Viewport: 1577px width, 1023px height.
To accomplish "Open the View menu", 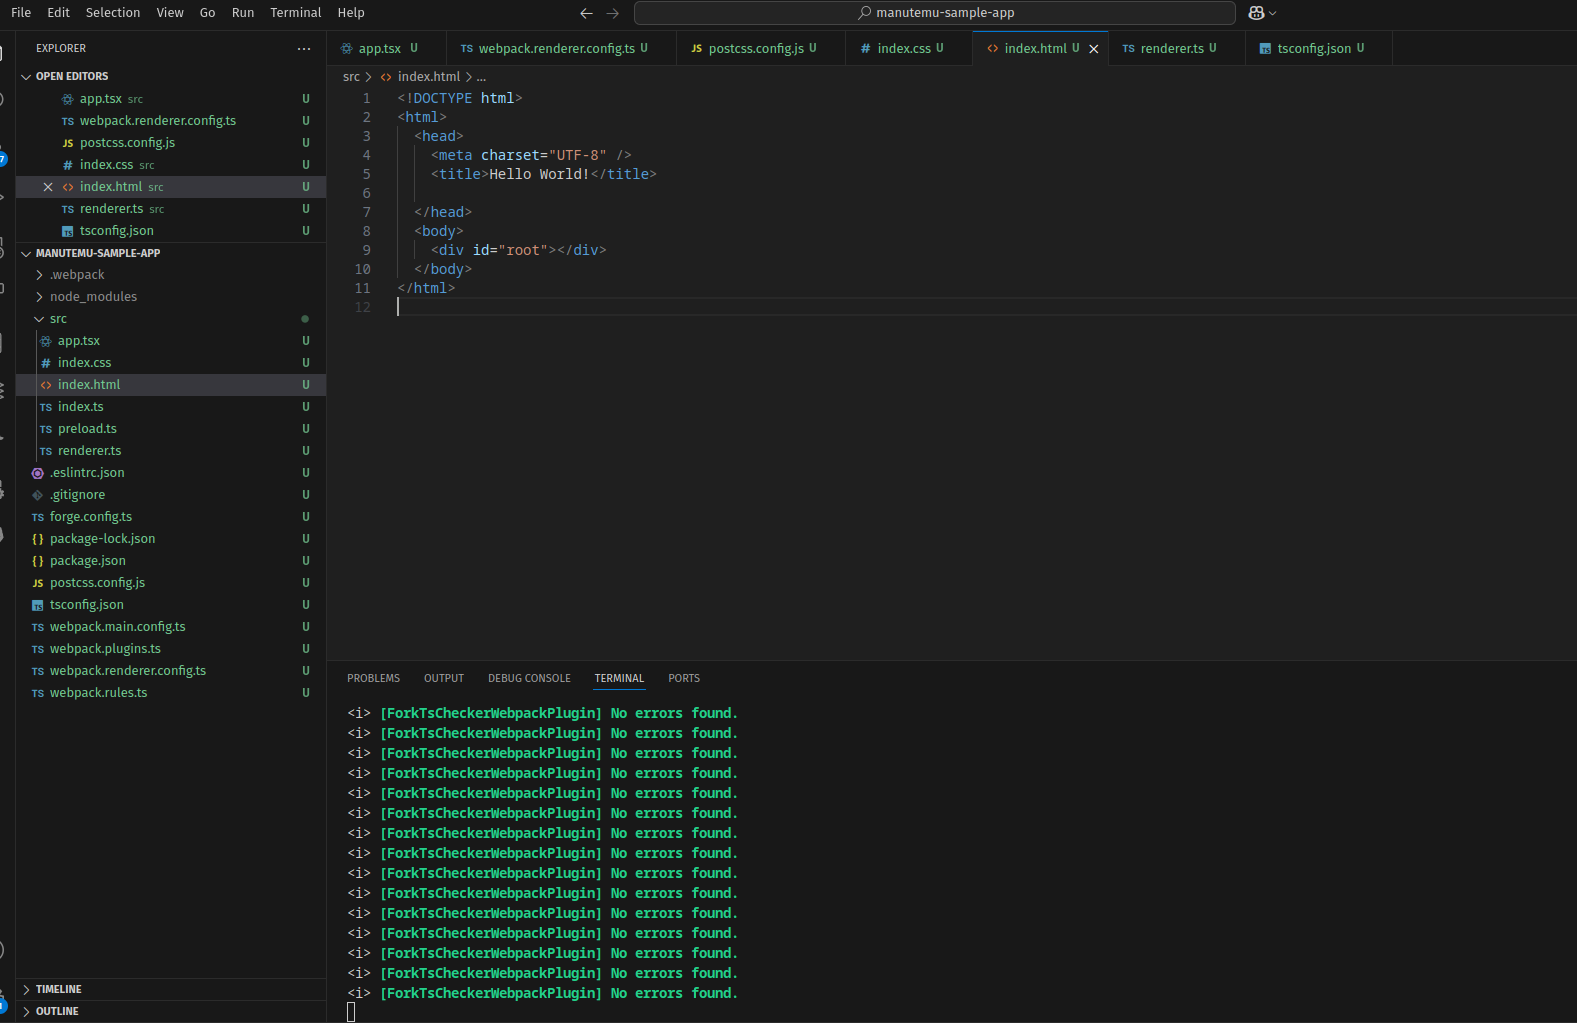I will click(170, 13).
